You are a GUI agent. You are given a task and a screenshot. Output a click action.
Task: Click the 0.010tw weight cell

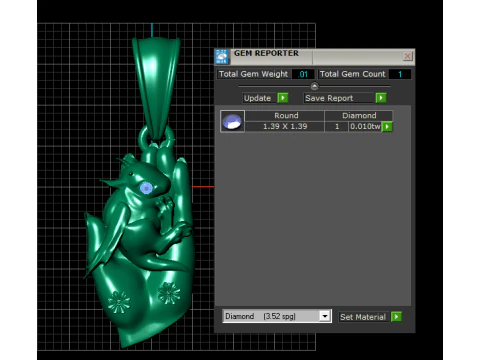click(365, 126)
